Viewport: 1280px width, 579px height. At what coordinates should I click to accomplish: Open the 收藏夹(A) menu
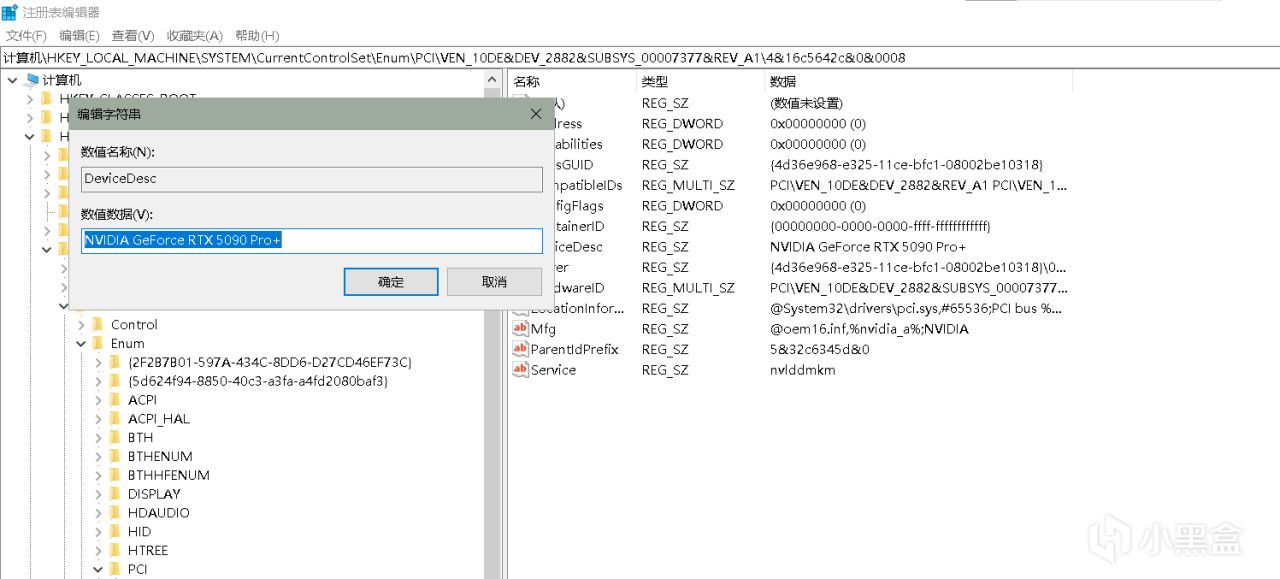195,35
